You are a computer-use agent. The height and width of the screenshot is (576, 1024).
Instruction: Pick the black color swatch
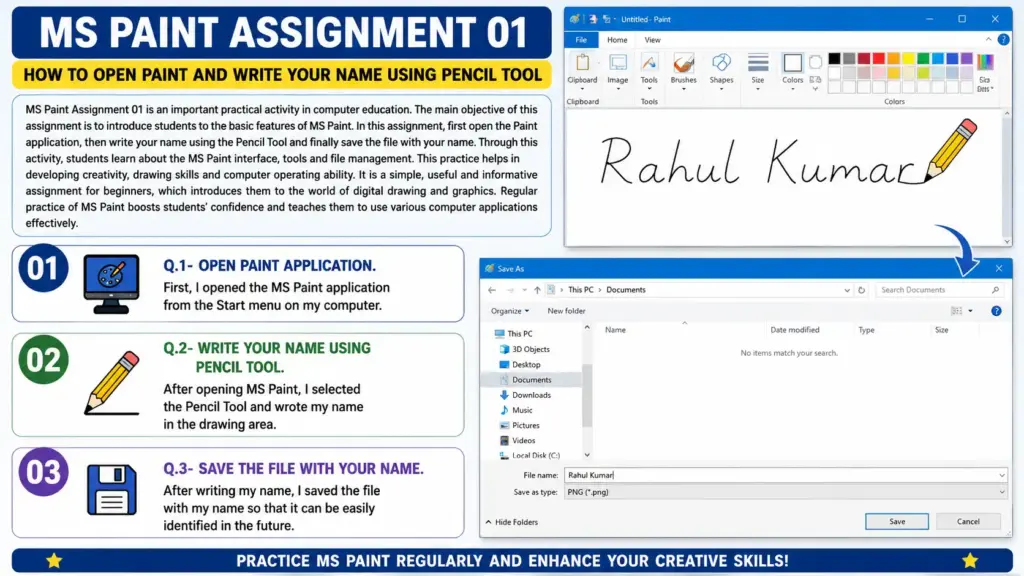[834, 59]
